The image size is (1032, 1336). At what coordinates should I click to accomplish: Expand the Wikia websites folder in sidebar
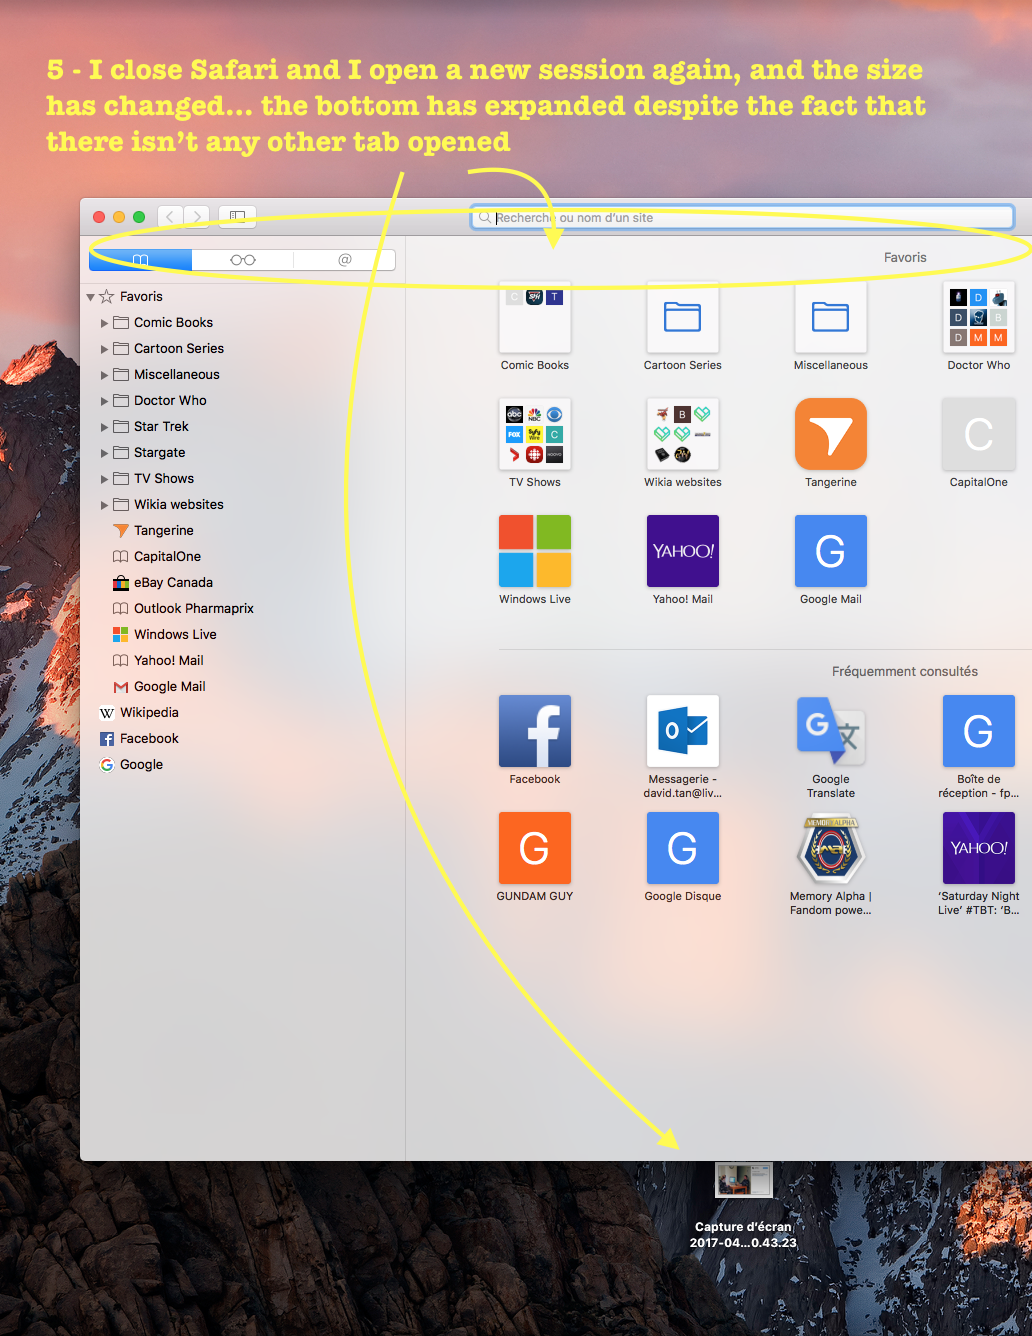105,505
